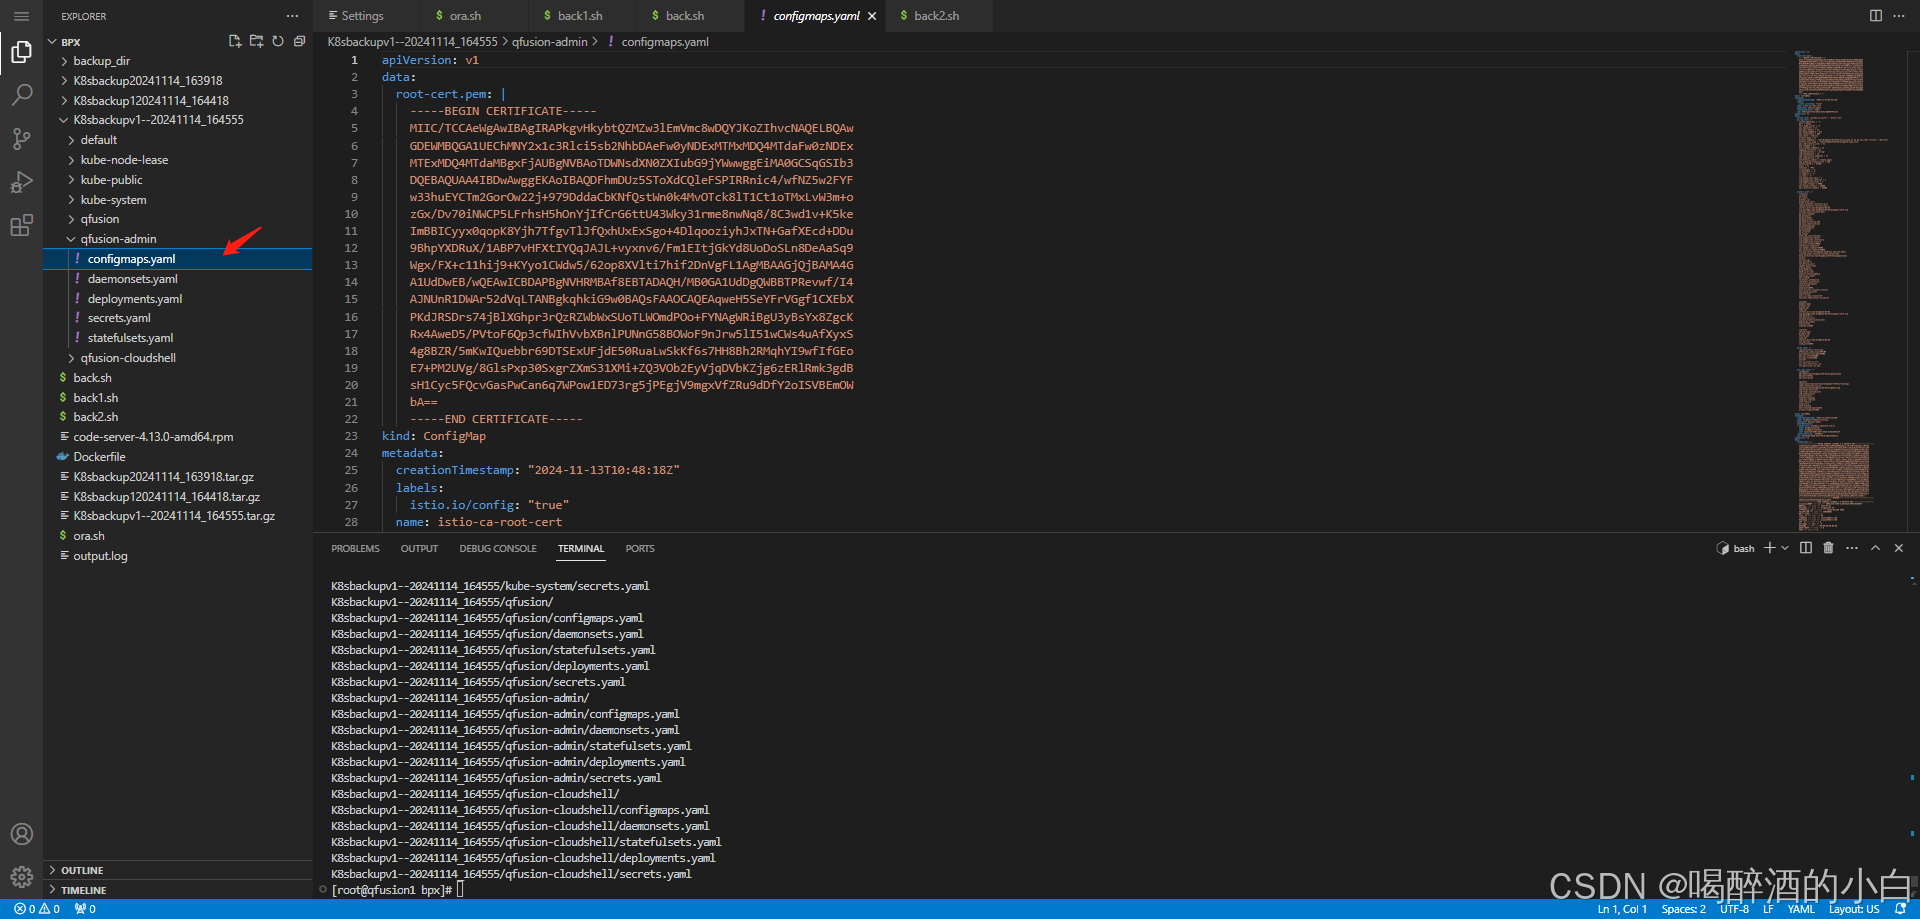Open deployments.yaml in explorer
The image size is (1920, 919).
(135, 299)
